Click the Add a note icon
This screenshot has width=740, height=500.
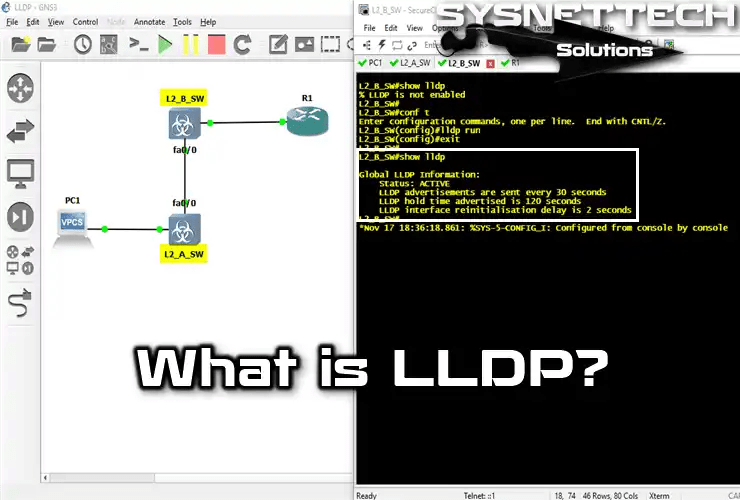click(278, 45)
